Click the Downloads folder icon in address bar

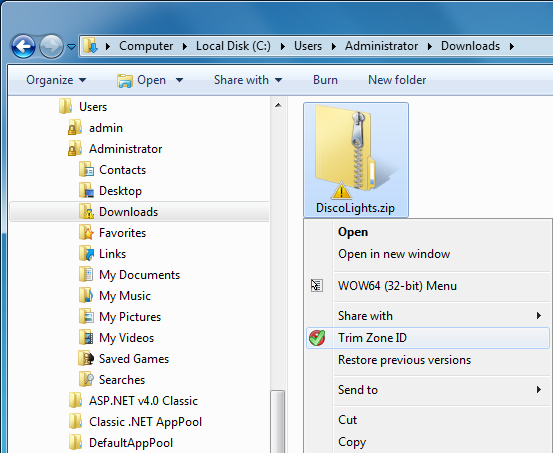point(90,46)
